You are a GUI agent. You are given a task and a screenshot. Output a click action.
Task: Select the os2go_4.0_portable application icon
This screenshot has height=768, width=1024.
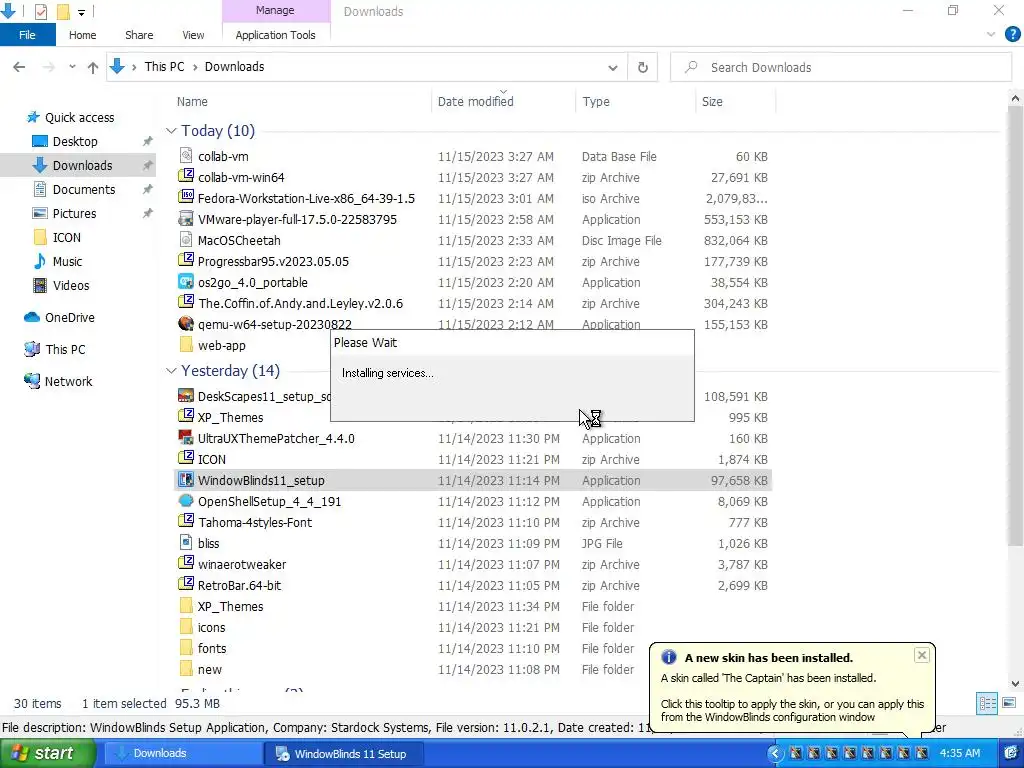coord(186,281)
